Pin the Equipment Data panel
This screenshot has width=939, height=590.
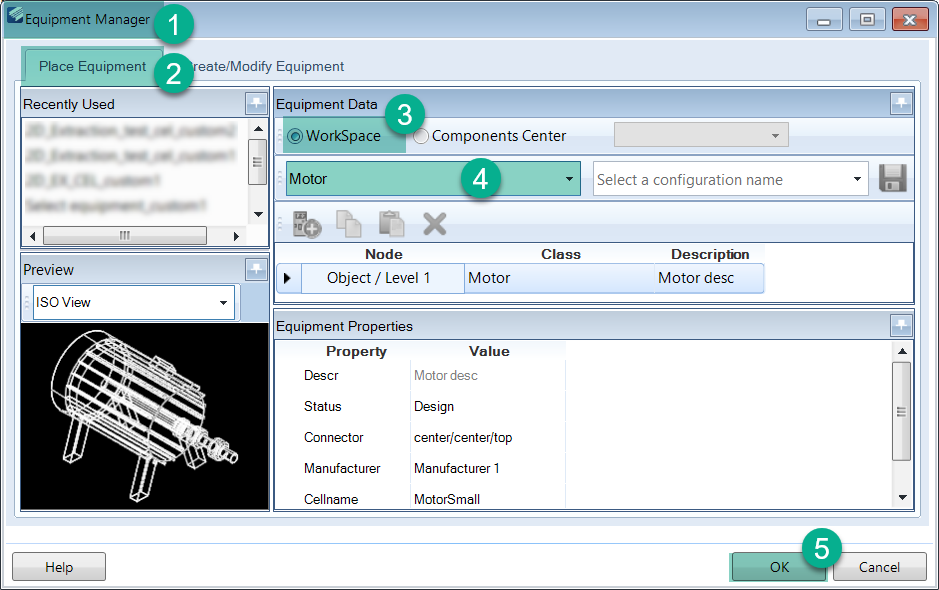[901, 103]
